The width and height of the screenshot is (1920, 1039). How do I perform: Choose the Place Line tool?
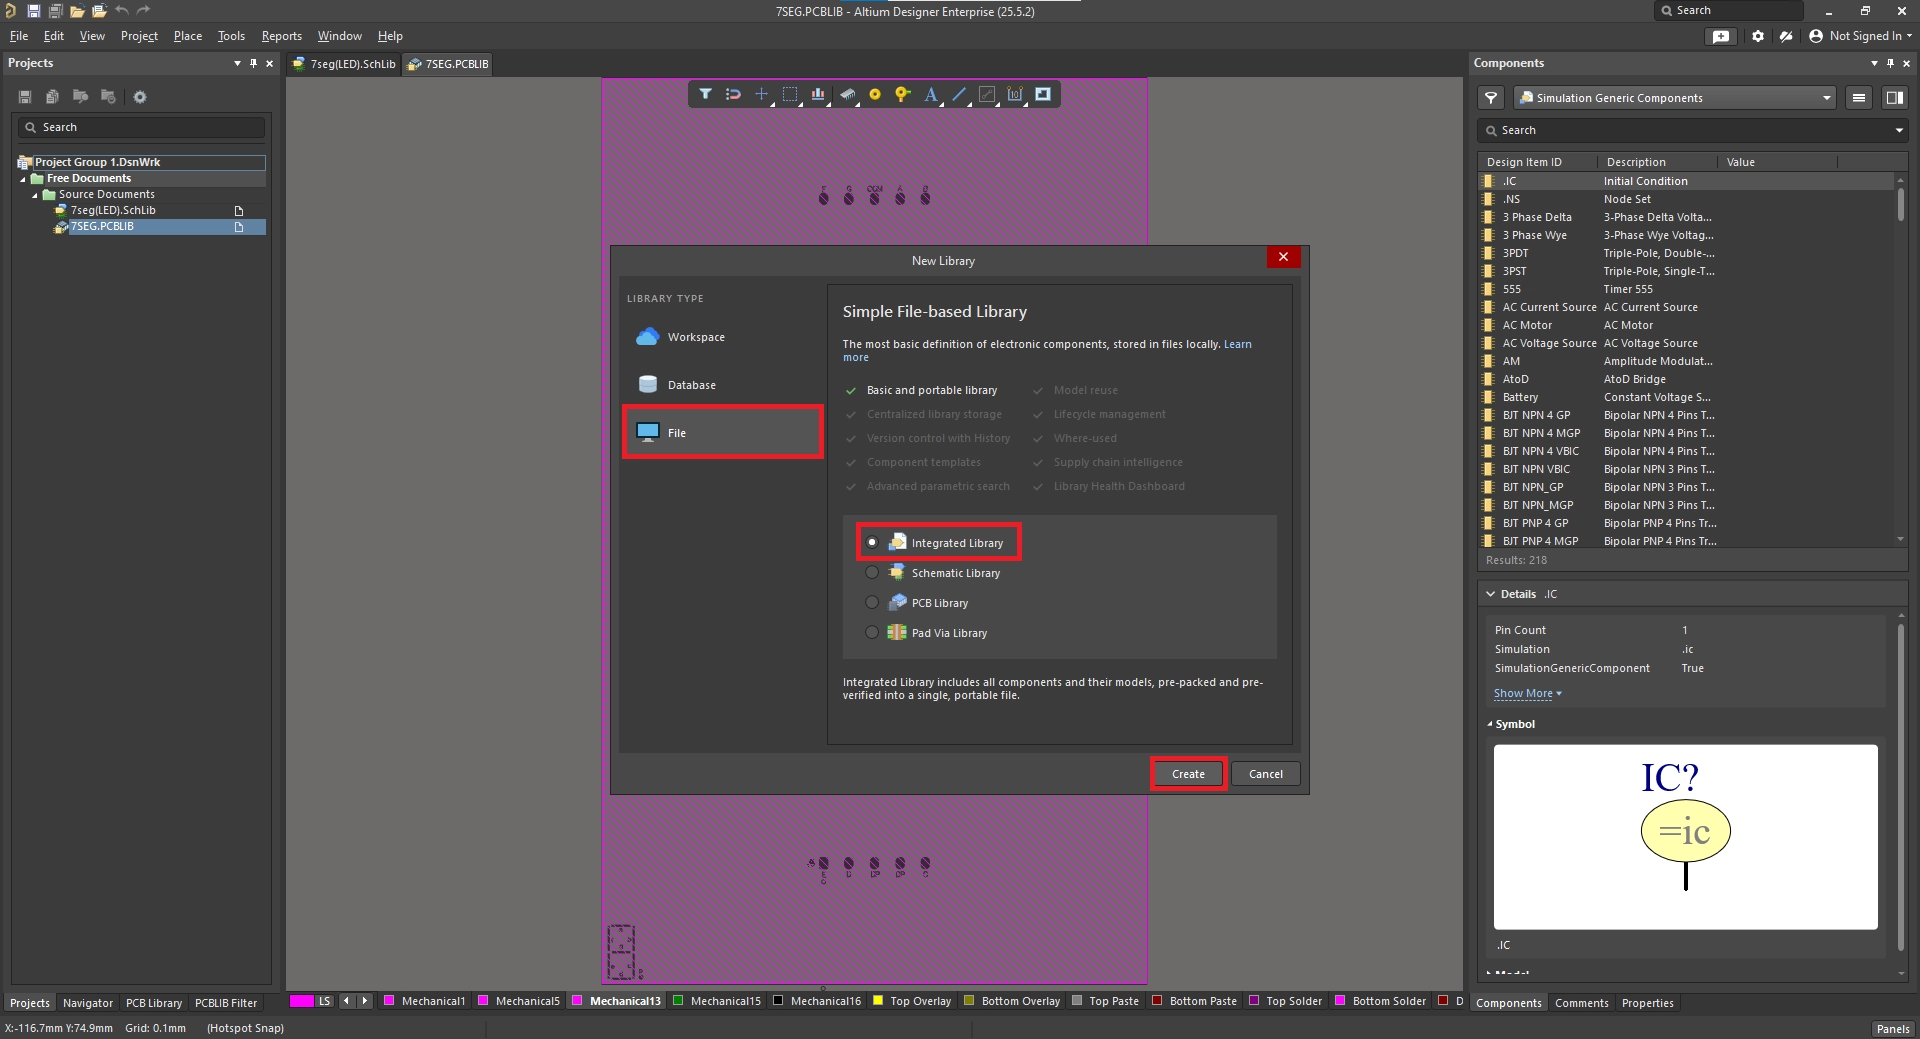[x=959, y=94]
